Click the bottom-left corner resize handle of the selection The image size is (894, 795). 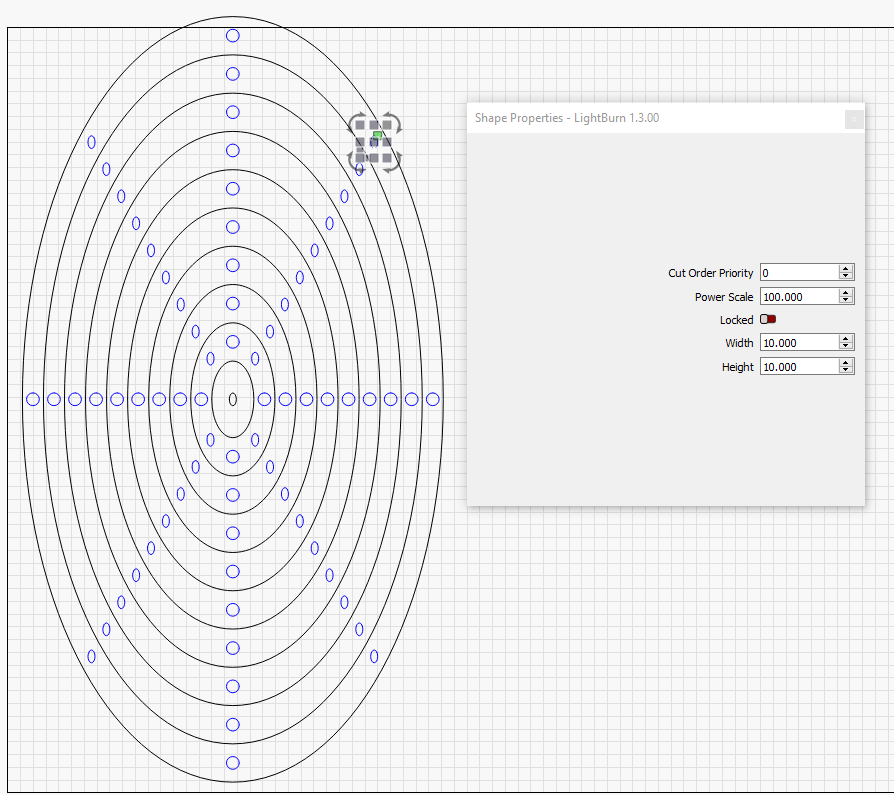click(360, 158)
